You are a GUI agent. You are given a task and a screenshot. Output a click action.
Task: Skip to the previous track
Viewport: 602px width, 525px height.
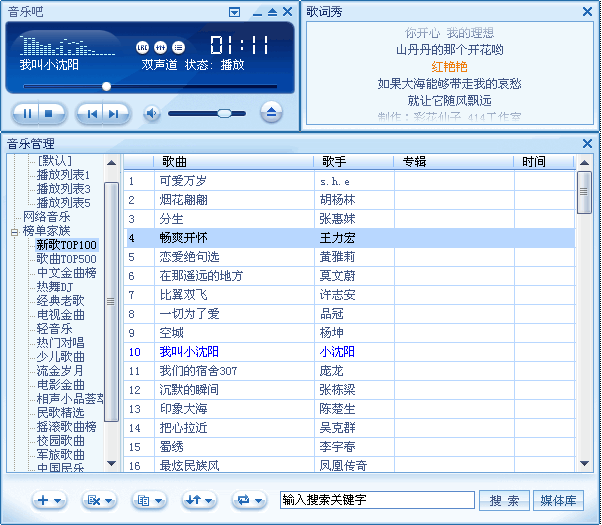[92, 114]
